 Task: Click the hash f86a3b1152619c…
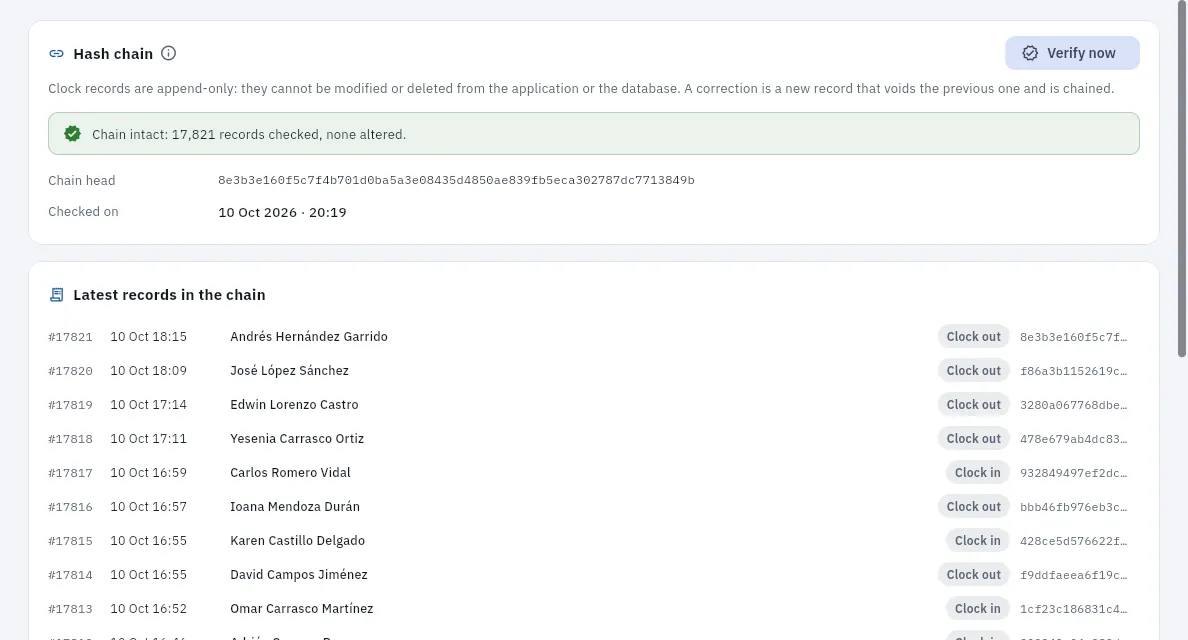1073,371
